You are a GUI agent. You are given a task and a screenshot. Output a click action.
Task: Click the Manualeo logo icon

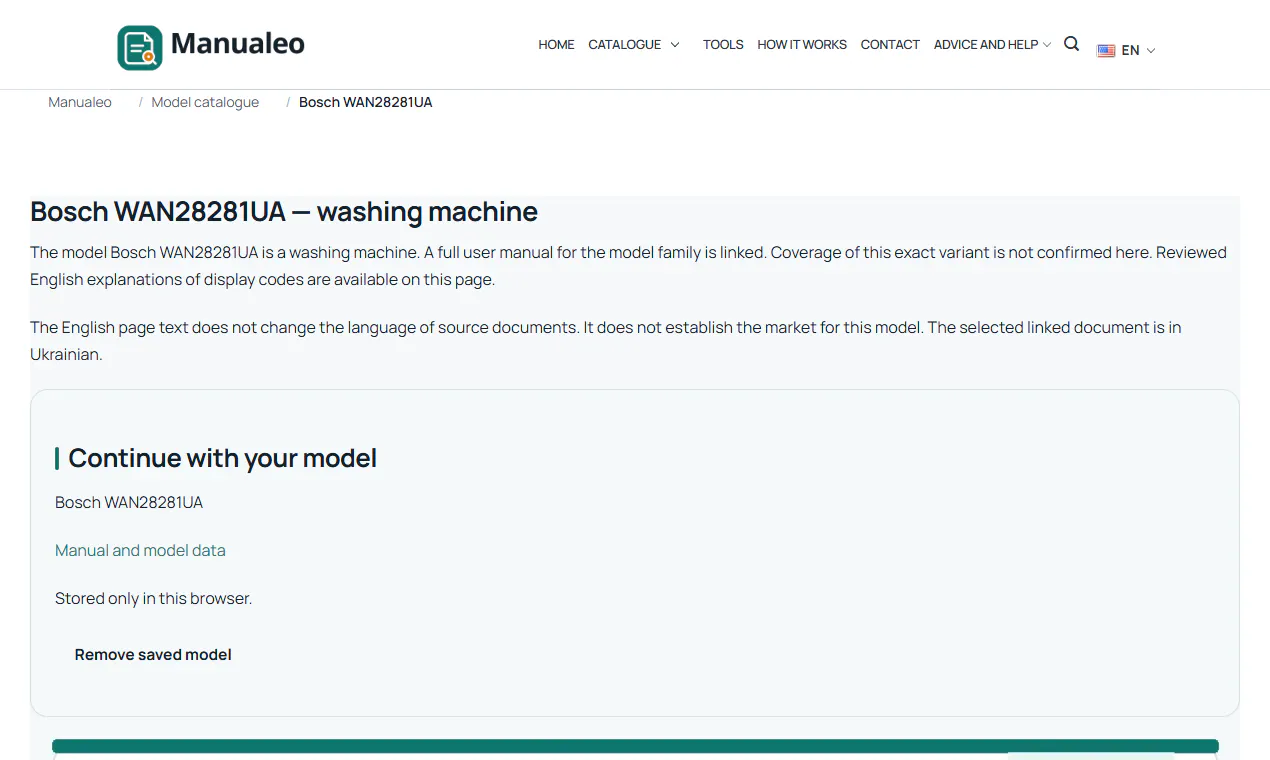coord(140,47)
